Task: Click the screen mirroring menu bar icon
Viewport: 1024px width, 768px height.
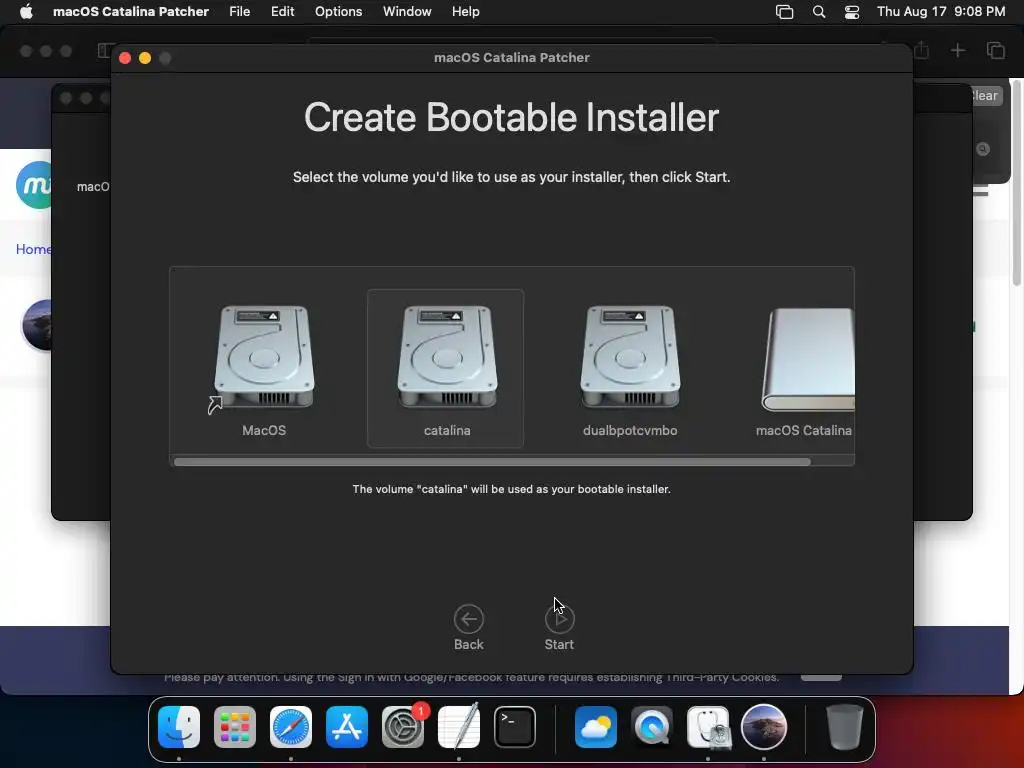Action: pos(784,12)
